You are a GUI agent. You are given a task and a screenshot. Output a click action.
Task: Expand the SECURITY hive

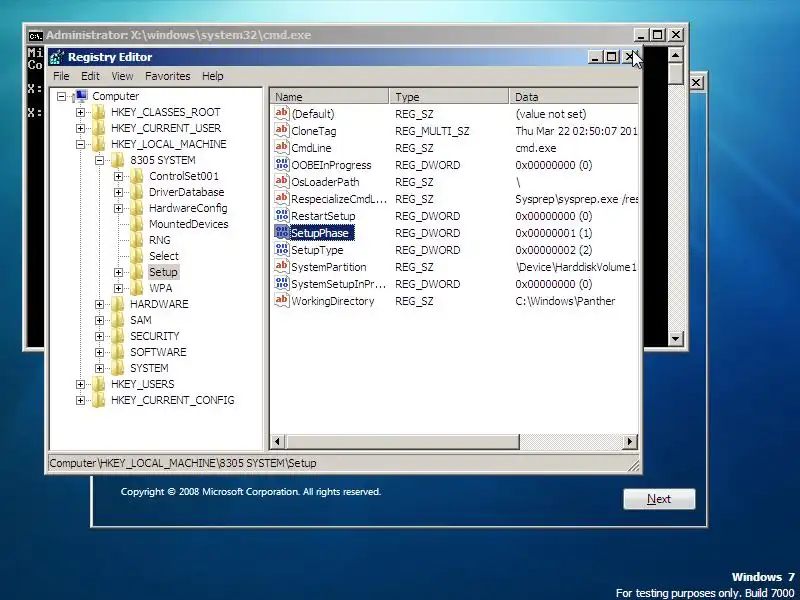click(99, 336)
